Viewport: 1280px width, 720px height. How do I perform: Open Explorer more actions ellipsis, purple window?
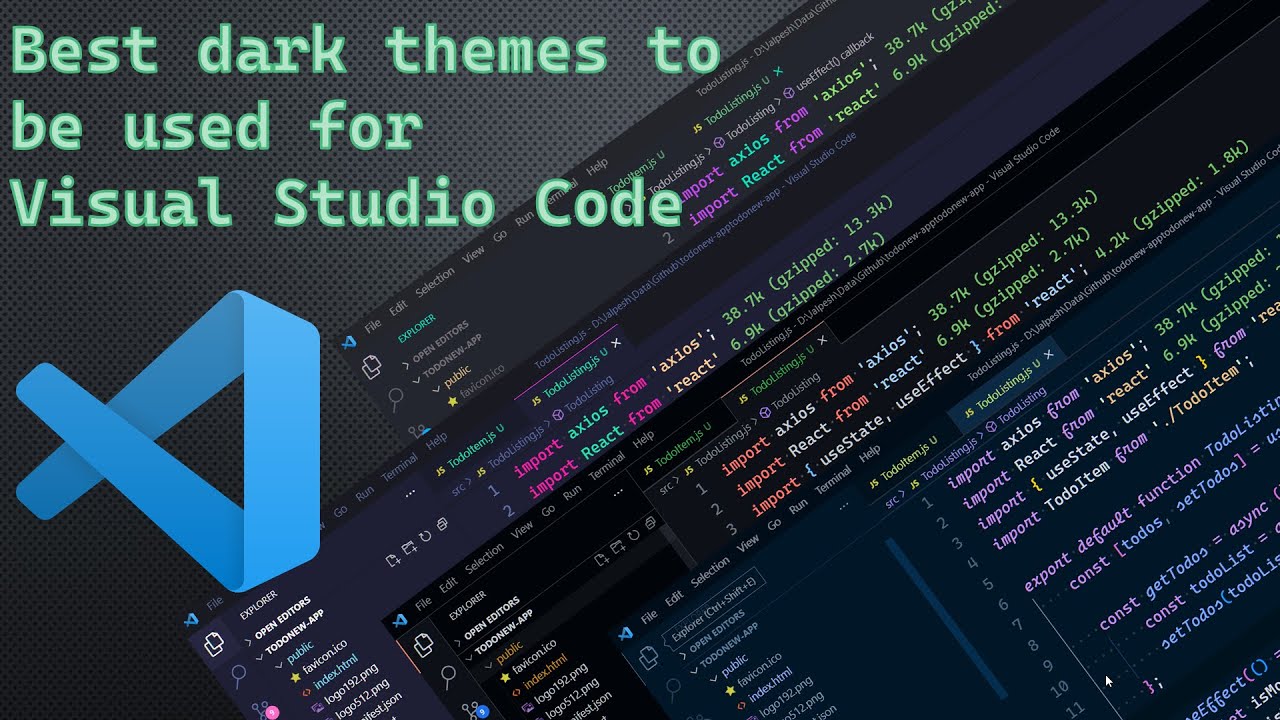(x=410, y=493)
